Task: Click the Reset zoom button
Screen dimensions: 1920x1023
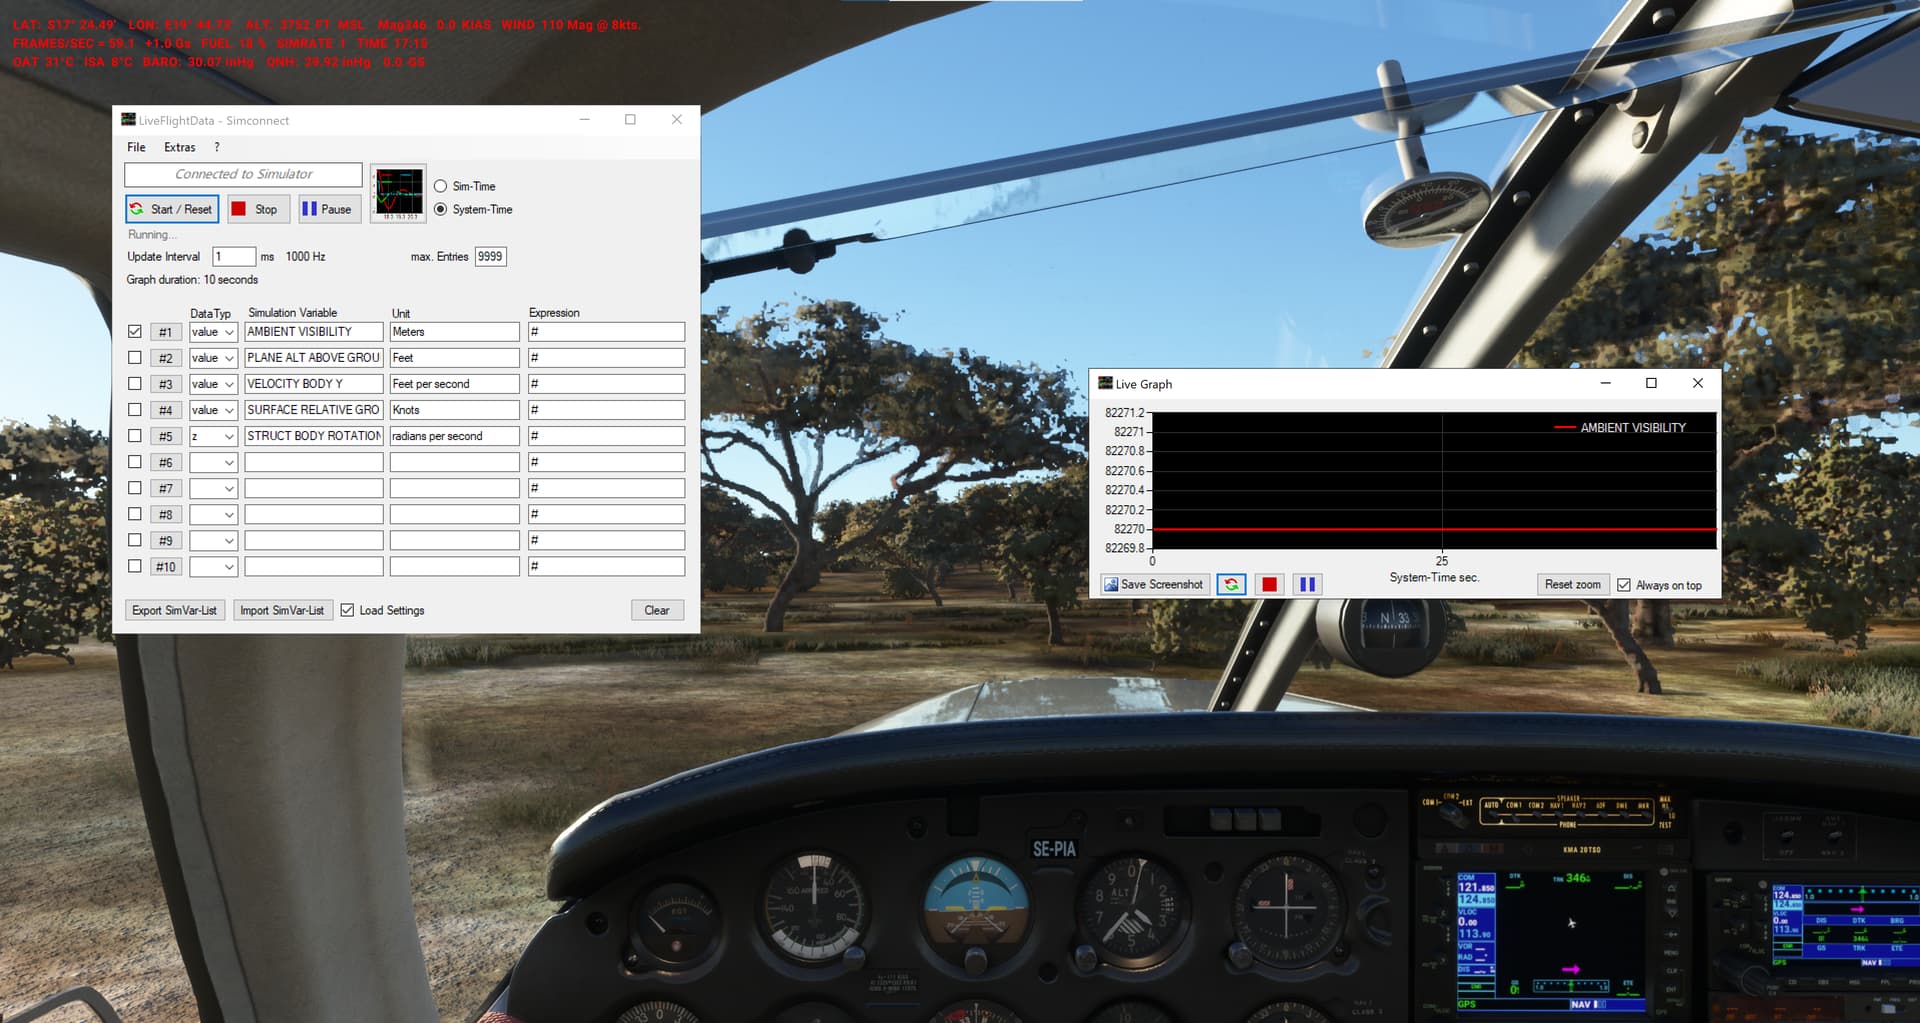Action: tap(1572, 585)
